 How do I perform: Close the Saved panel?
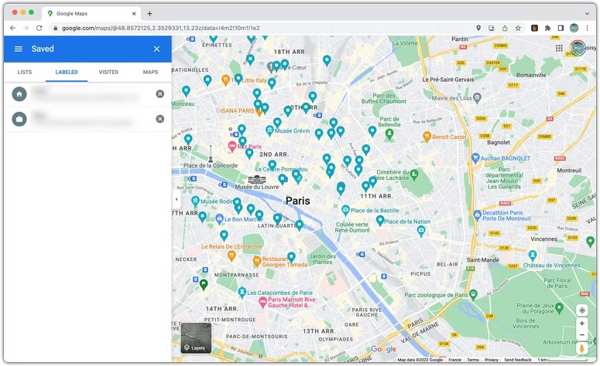[157, 49]
